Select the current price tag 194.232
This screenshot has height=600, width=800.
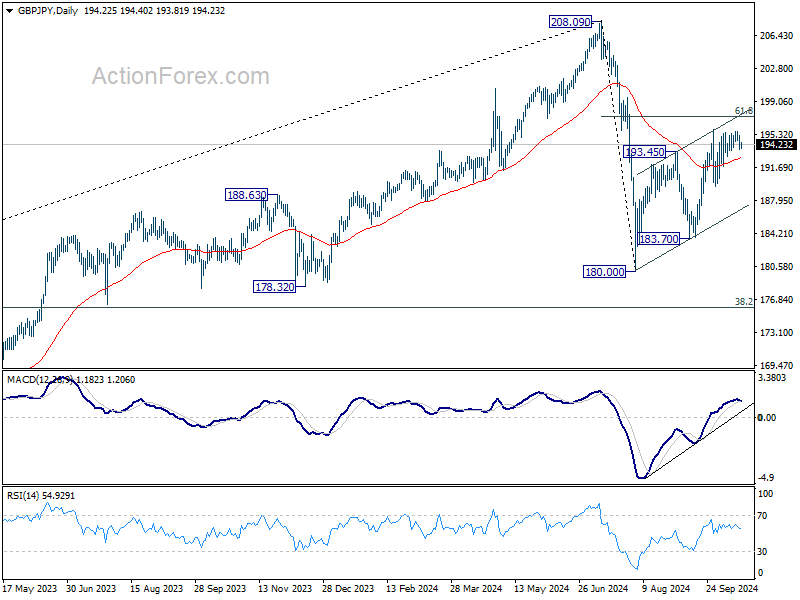pyautogui.click(x=776, y=145)
